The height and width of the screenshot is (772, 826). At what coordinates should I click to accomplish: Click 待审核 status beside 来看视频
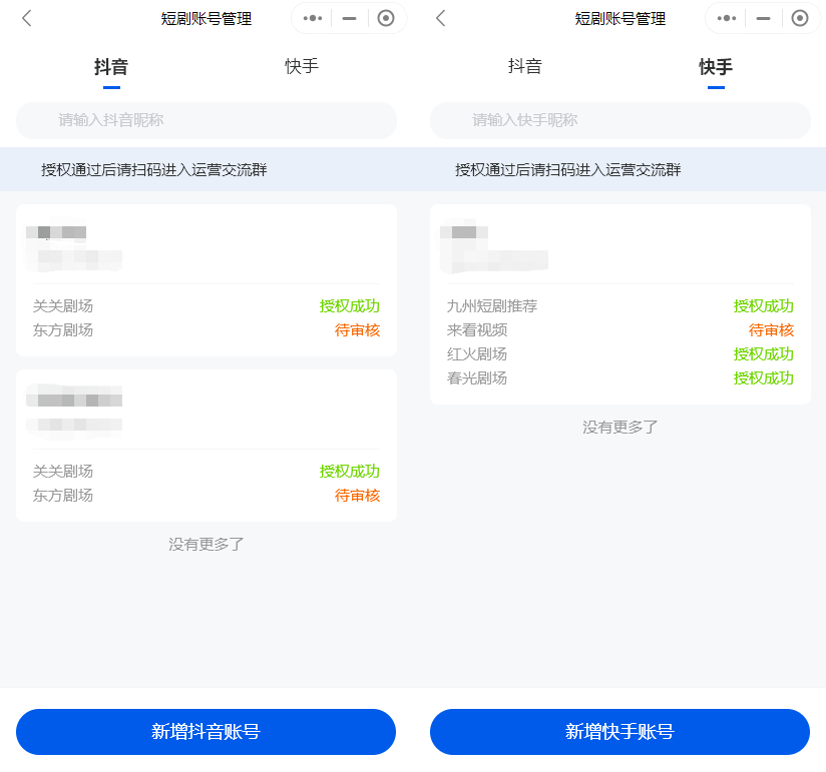[x=771, y=330]
